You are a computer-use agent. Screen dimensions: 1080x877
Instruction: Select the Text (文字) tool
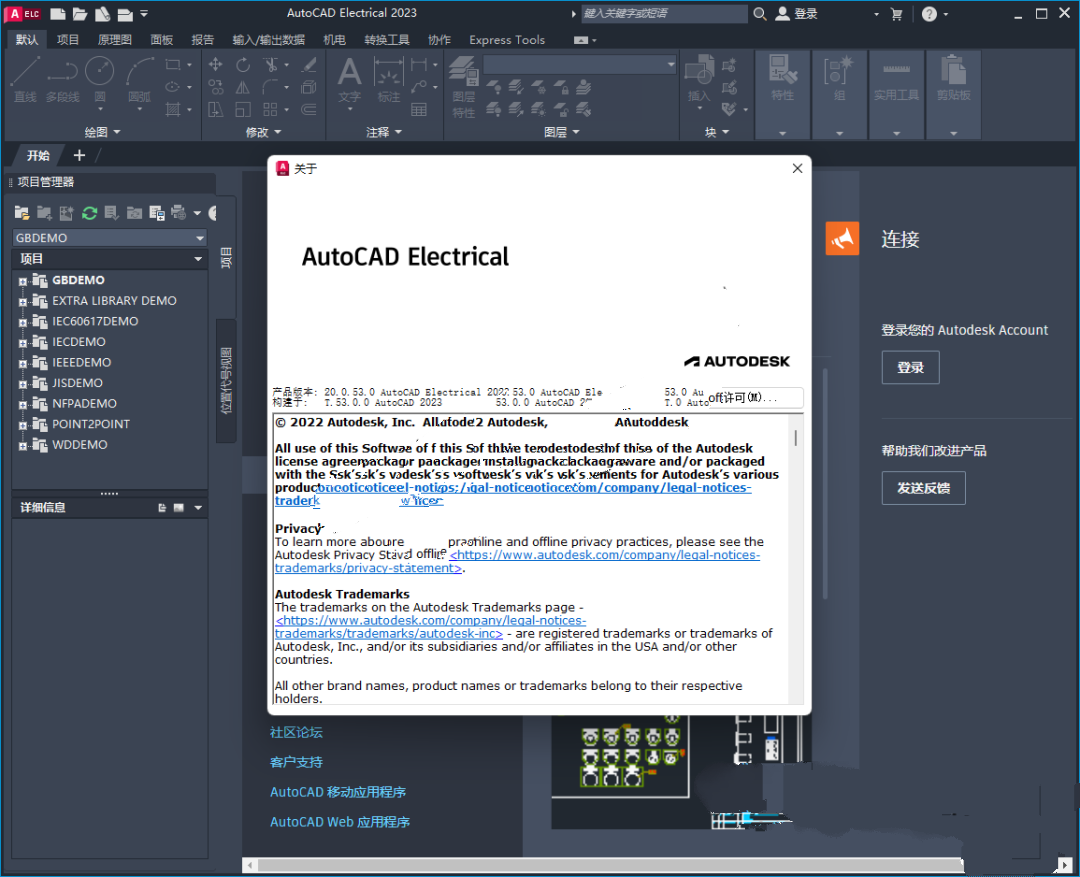[x=349, y=79]
